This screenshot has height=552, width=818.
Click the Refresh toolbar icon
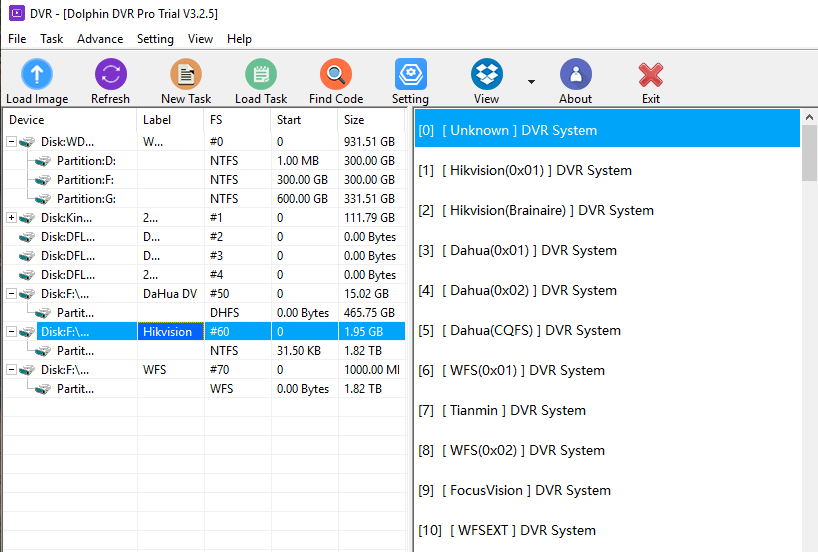111,74
